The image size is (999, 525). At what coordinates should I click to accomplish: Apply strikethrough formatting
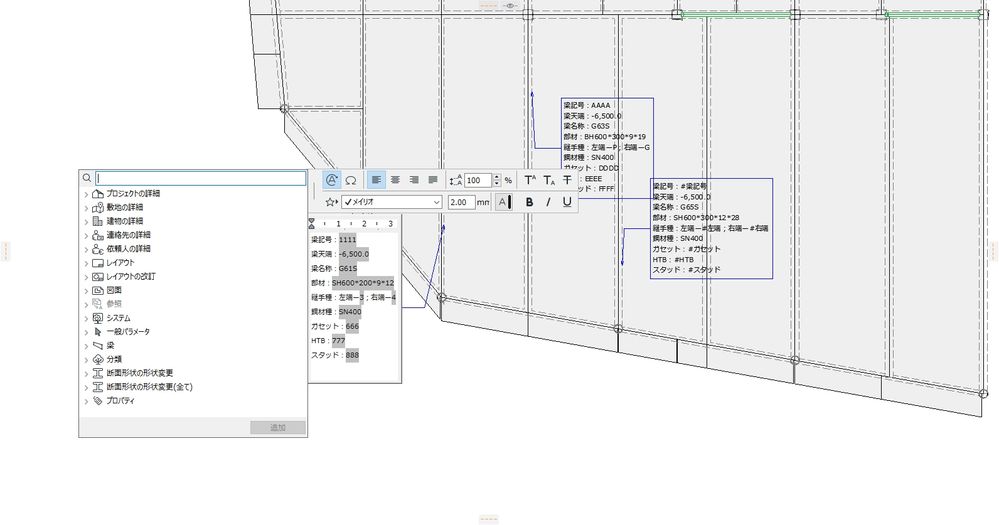[x=567, y=180]
